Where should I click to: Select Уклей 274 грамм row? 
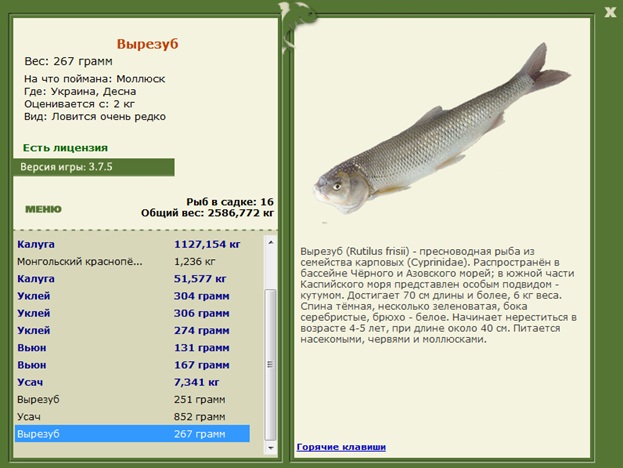[x=132, y=330]
